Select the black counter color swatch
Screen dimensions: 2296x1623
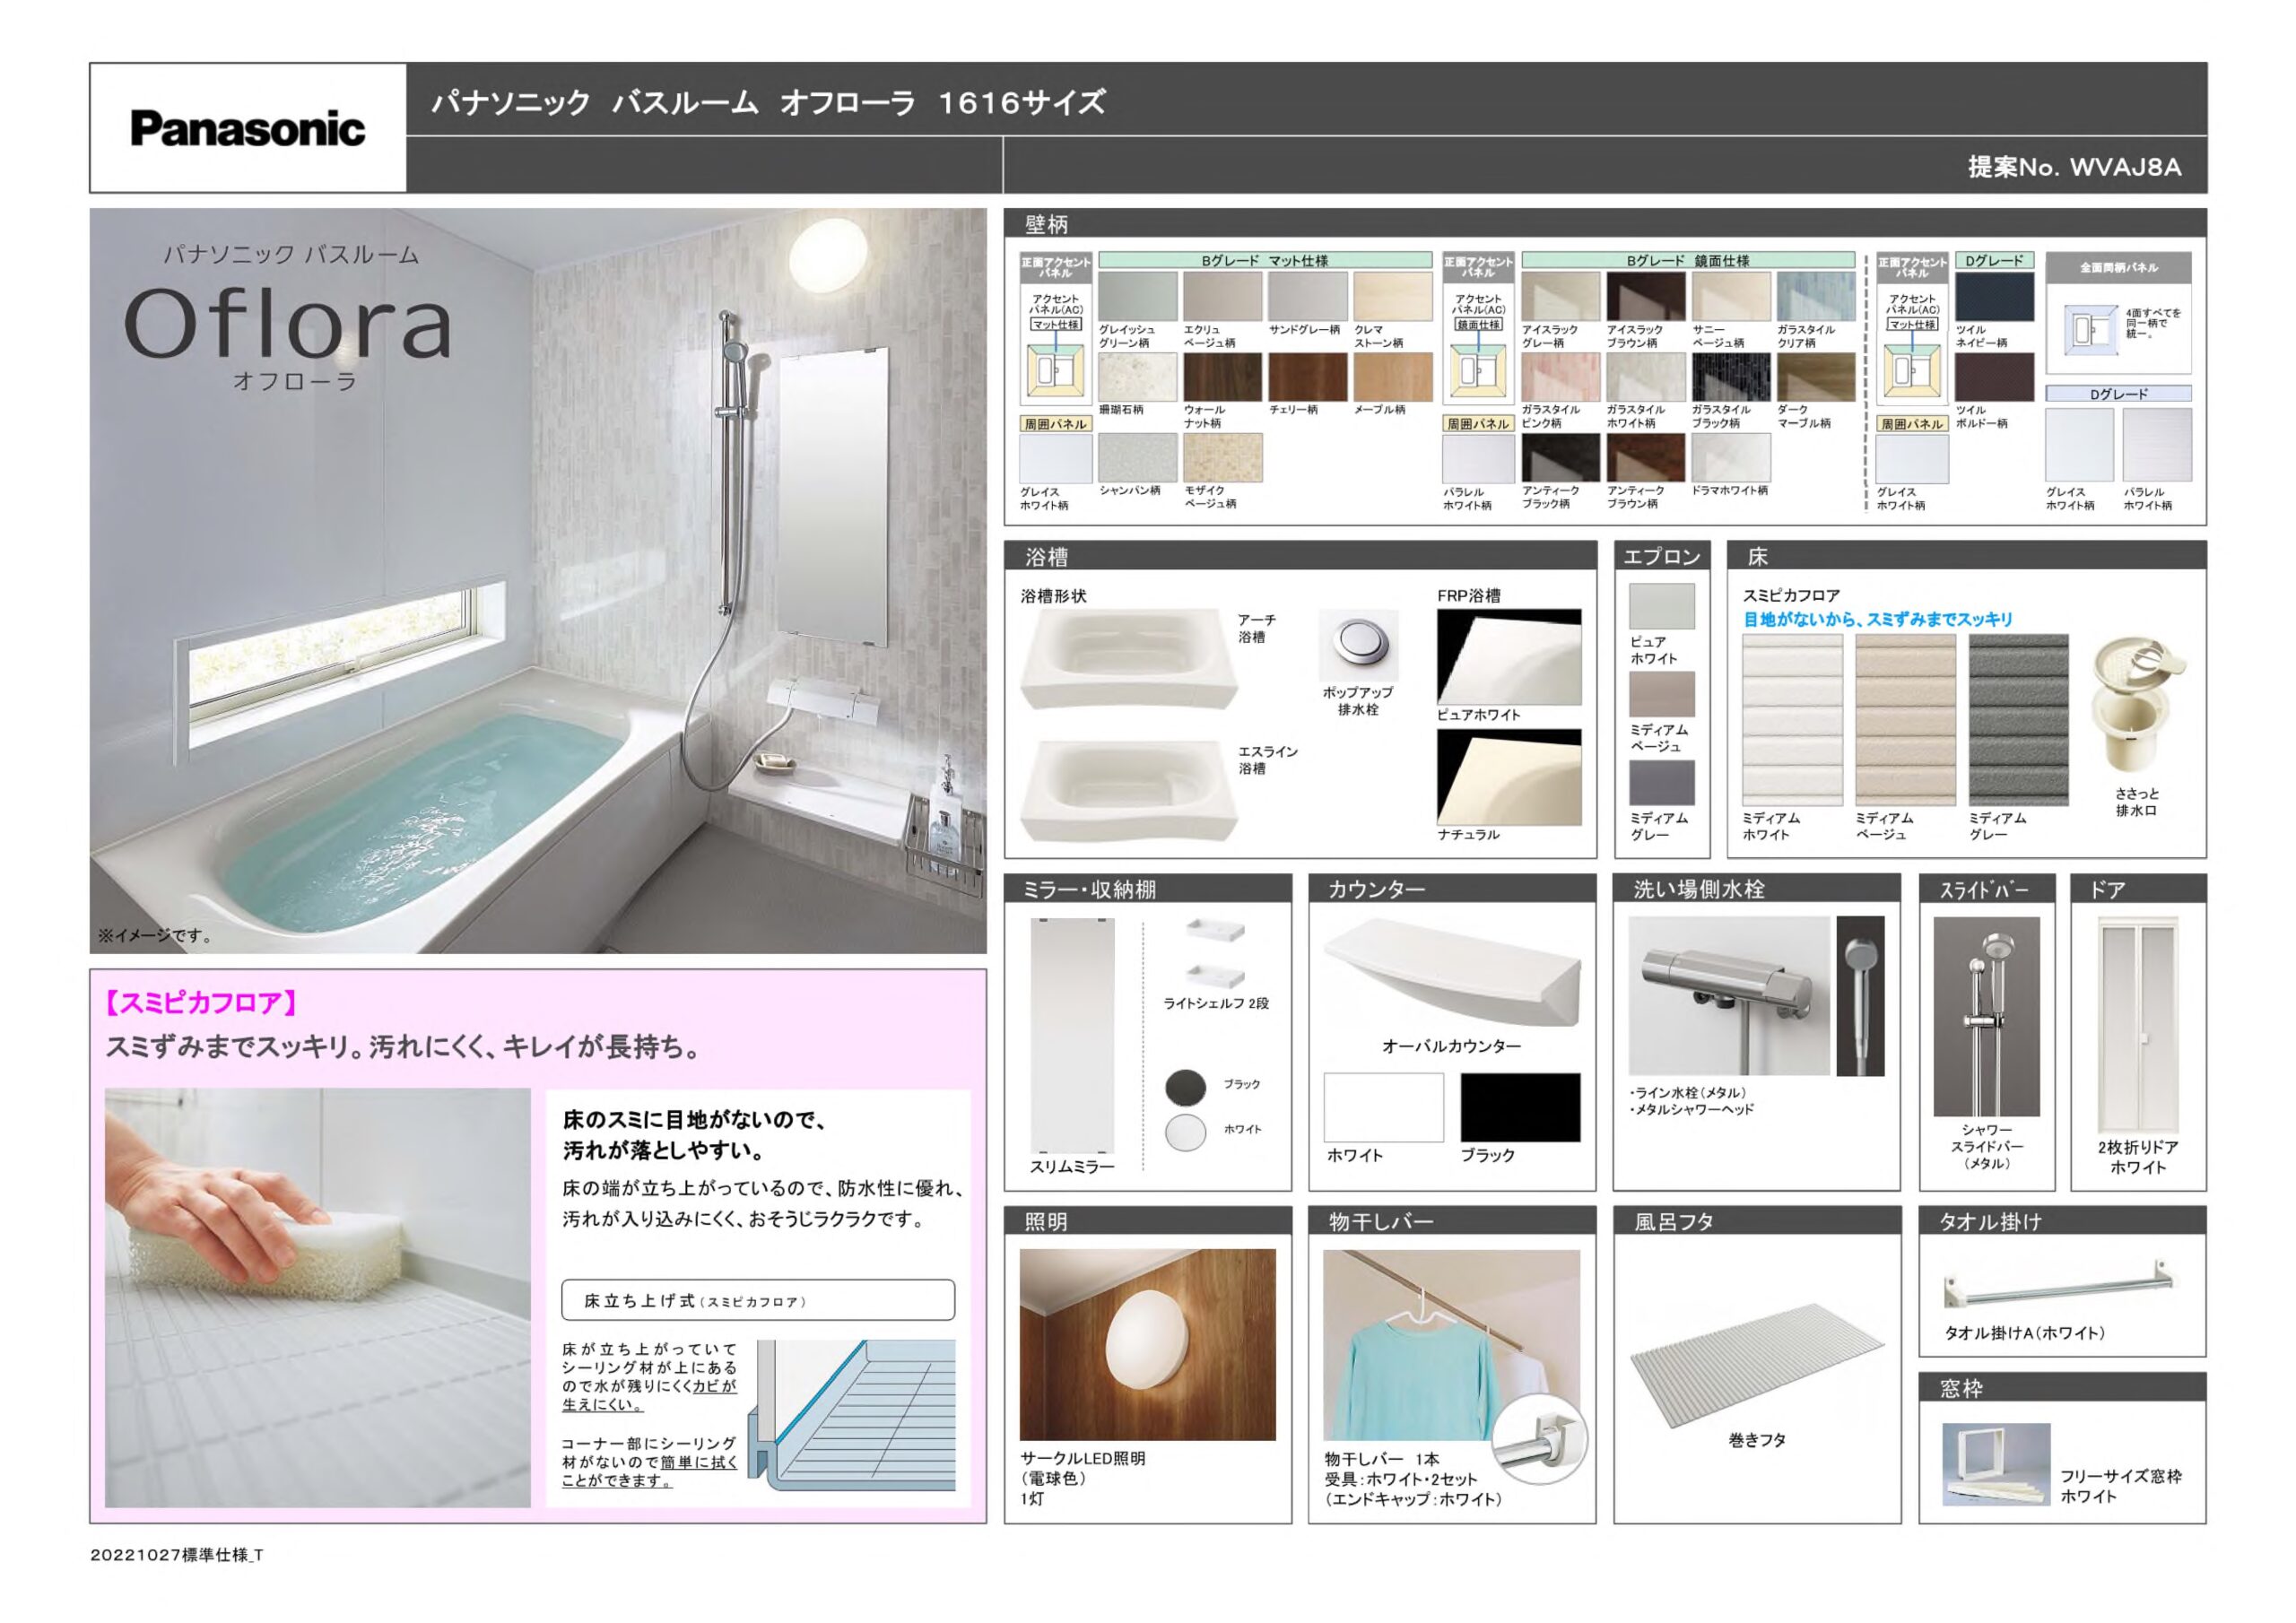(x=1519, y=1107)
